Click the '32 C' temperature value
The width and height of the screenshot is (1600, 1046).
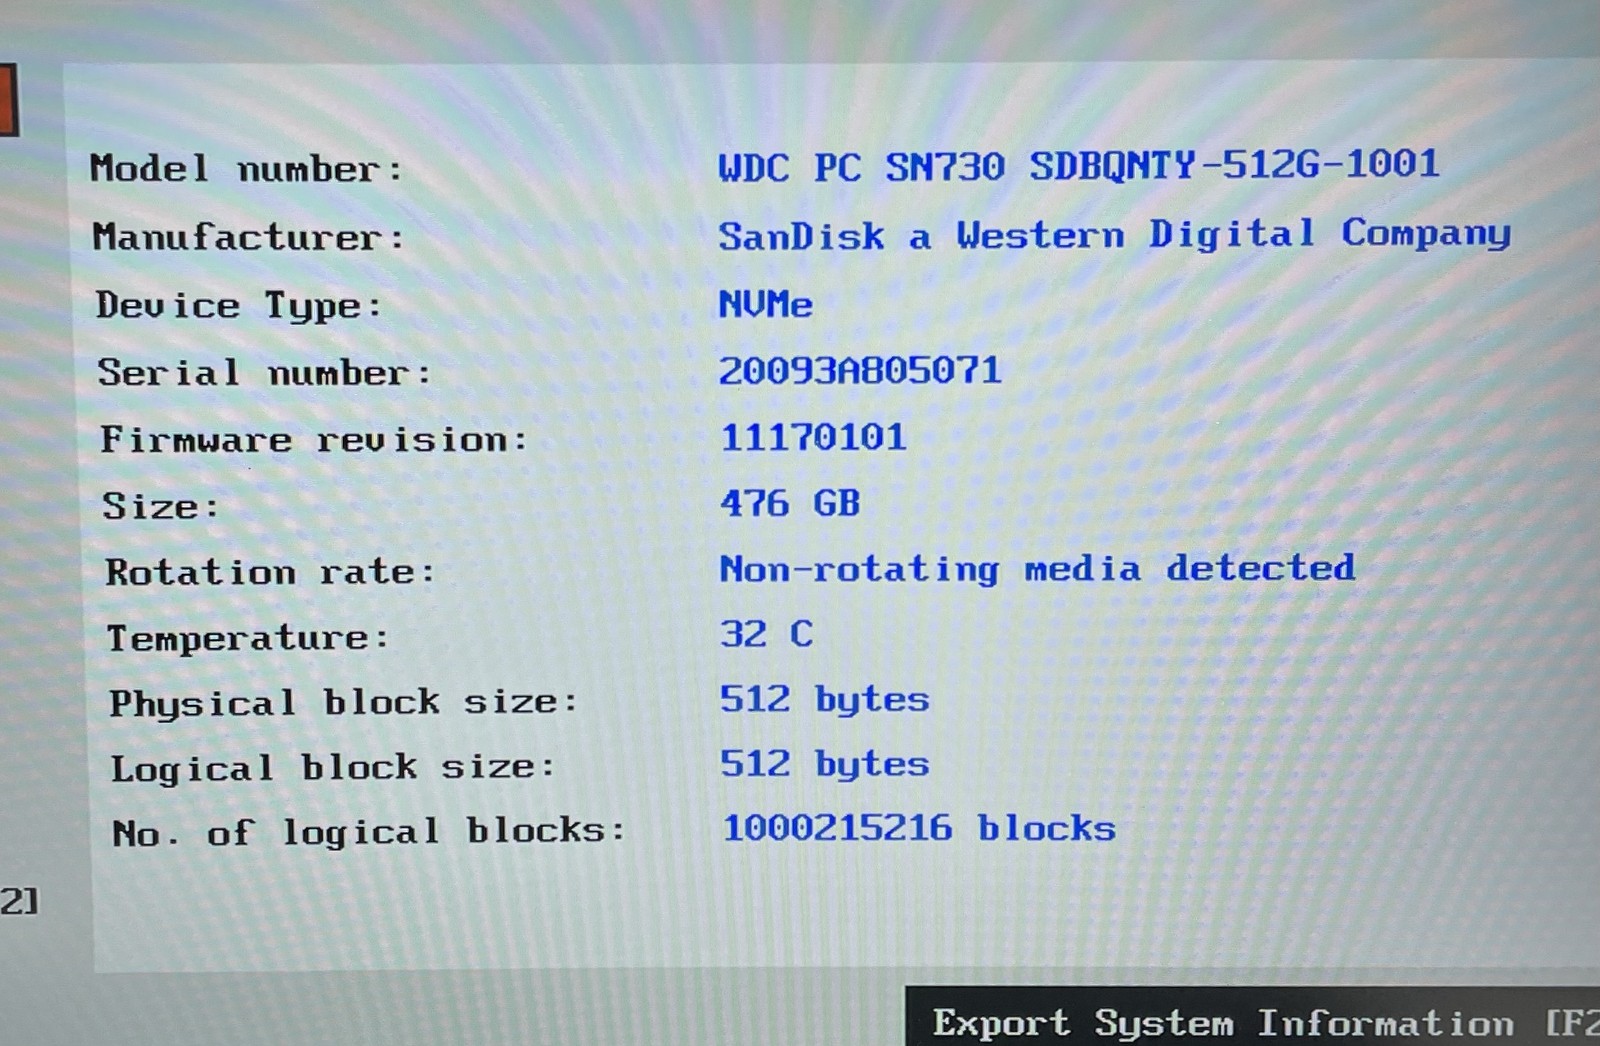767,634
